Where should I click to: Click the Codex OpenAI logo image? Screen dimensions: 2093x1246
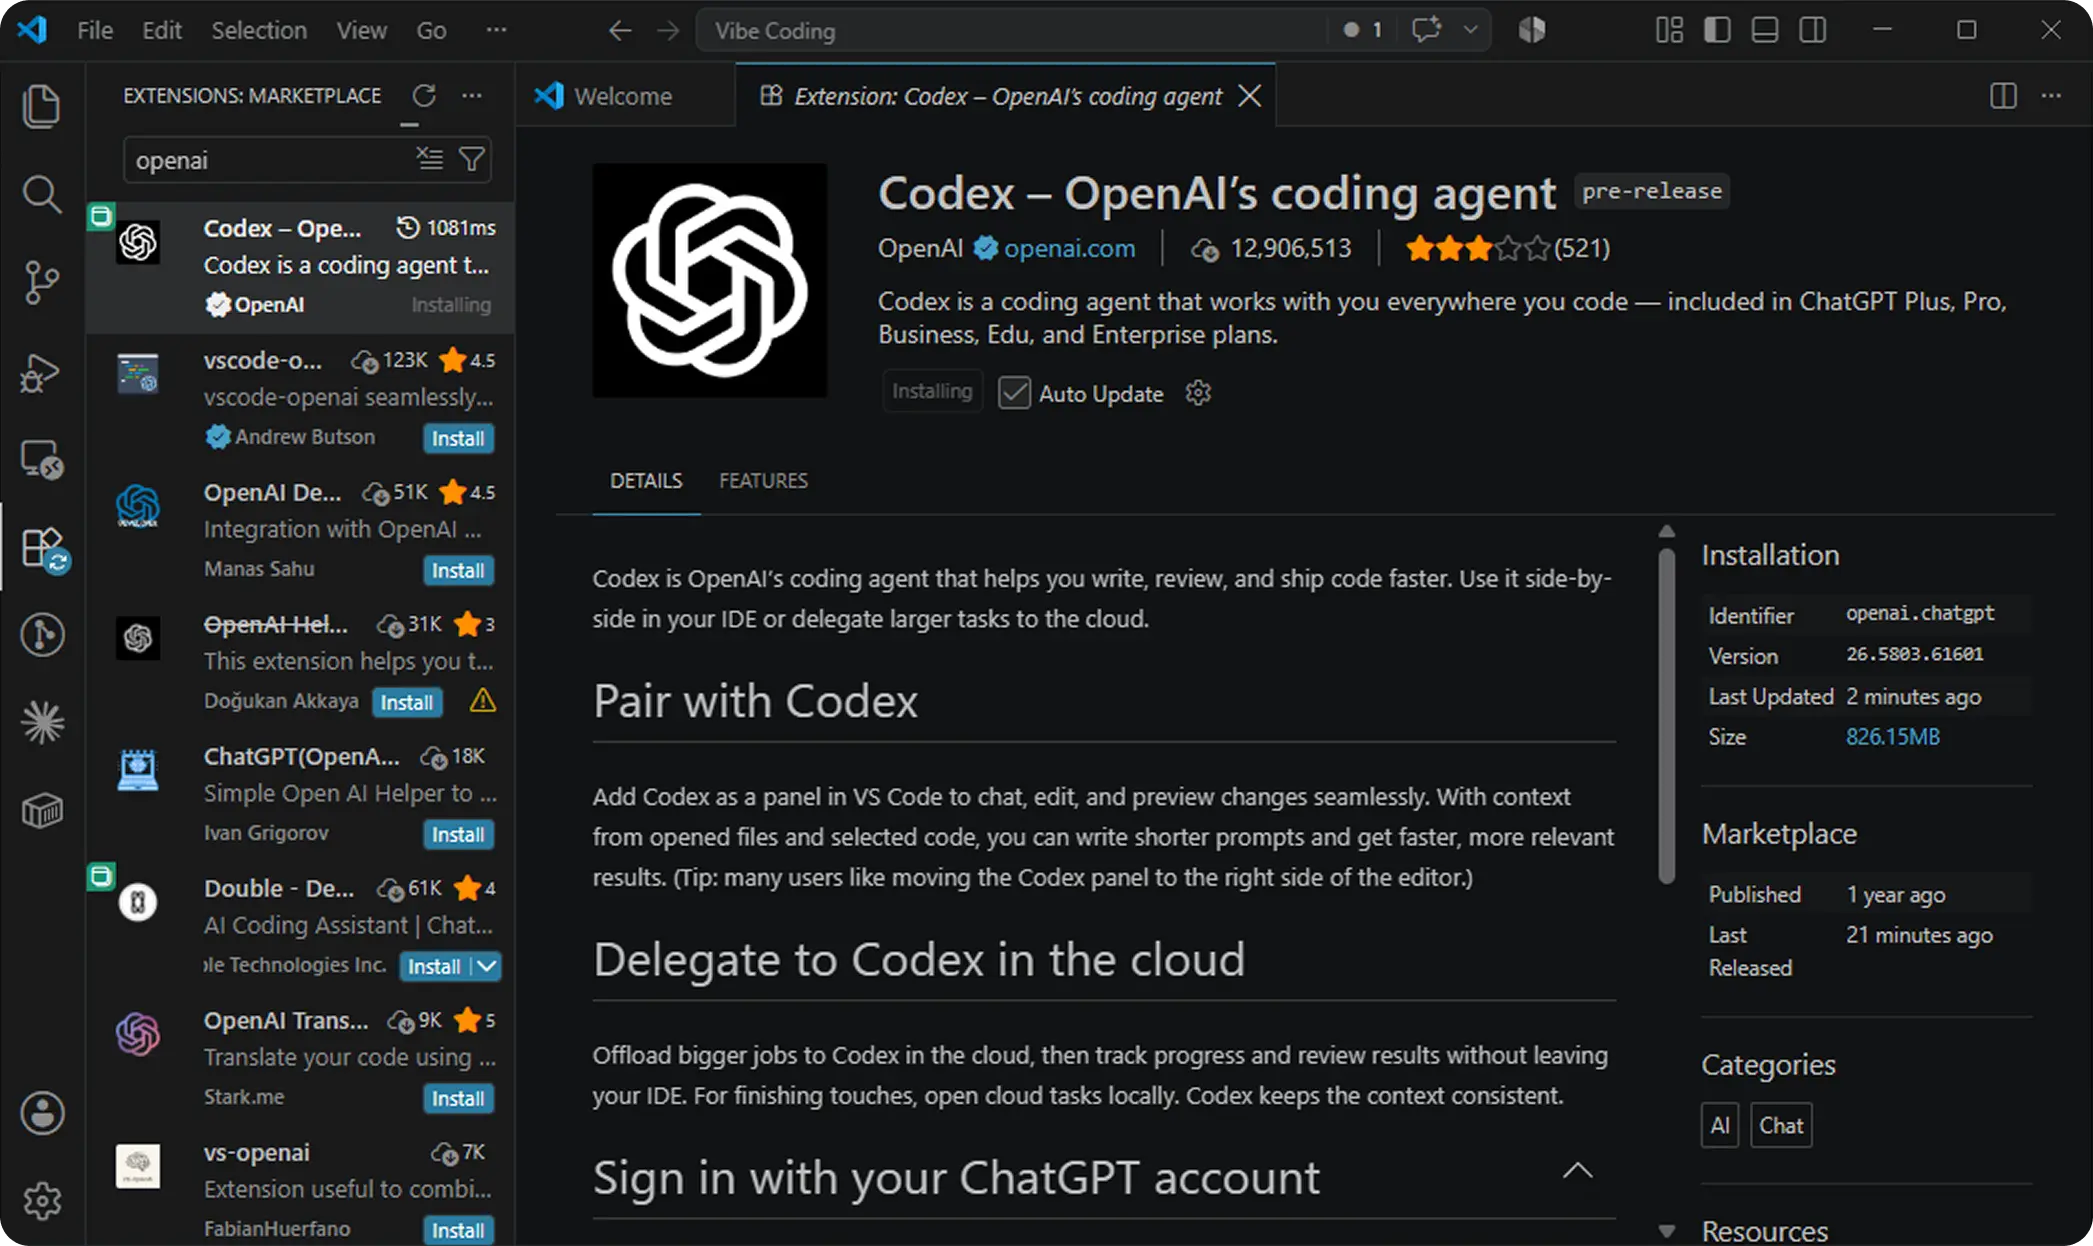[x=710, y=280]
